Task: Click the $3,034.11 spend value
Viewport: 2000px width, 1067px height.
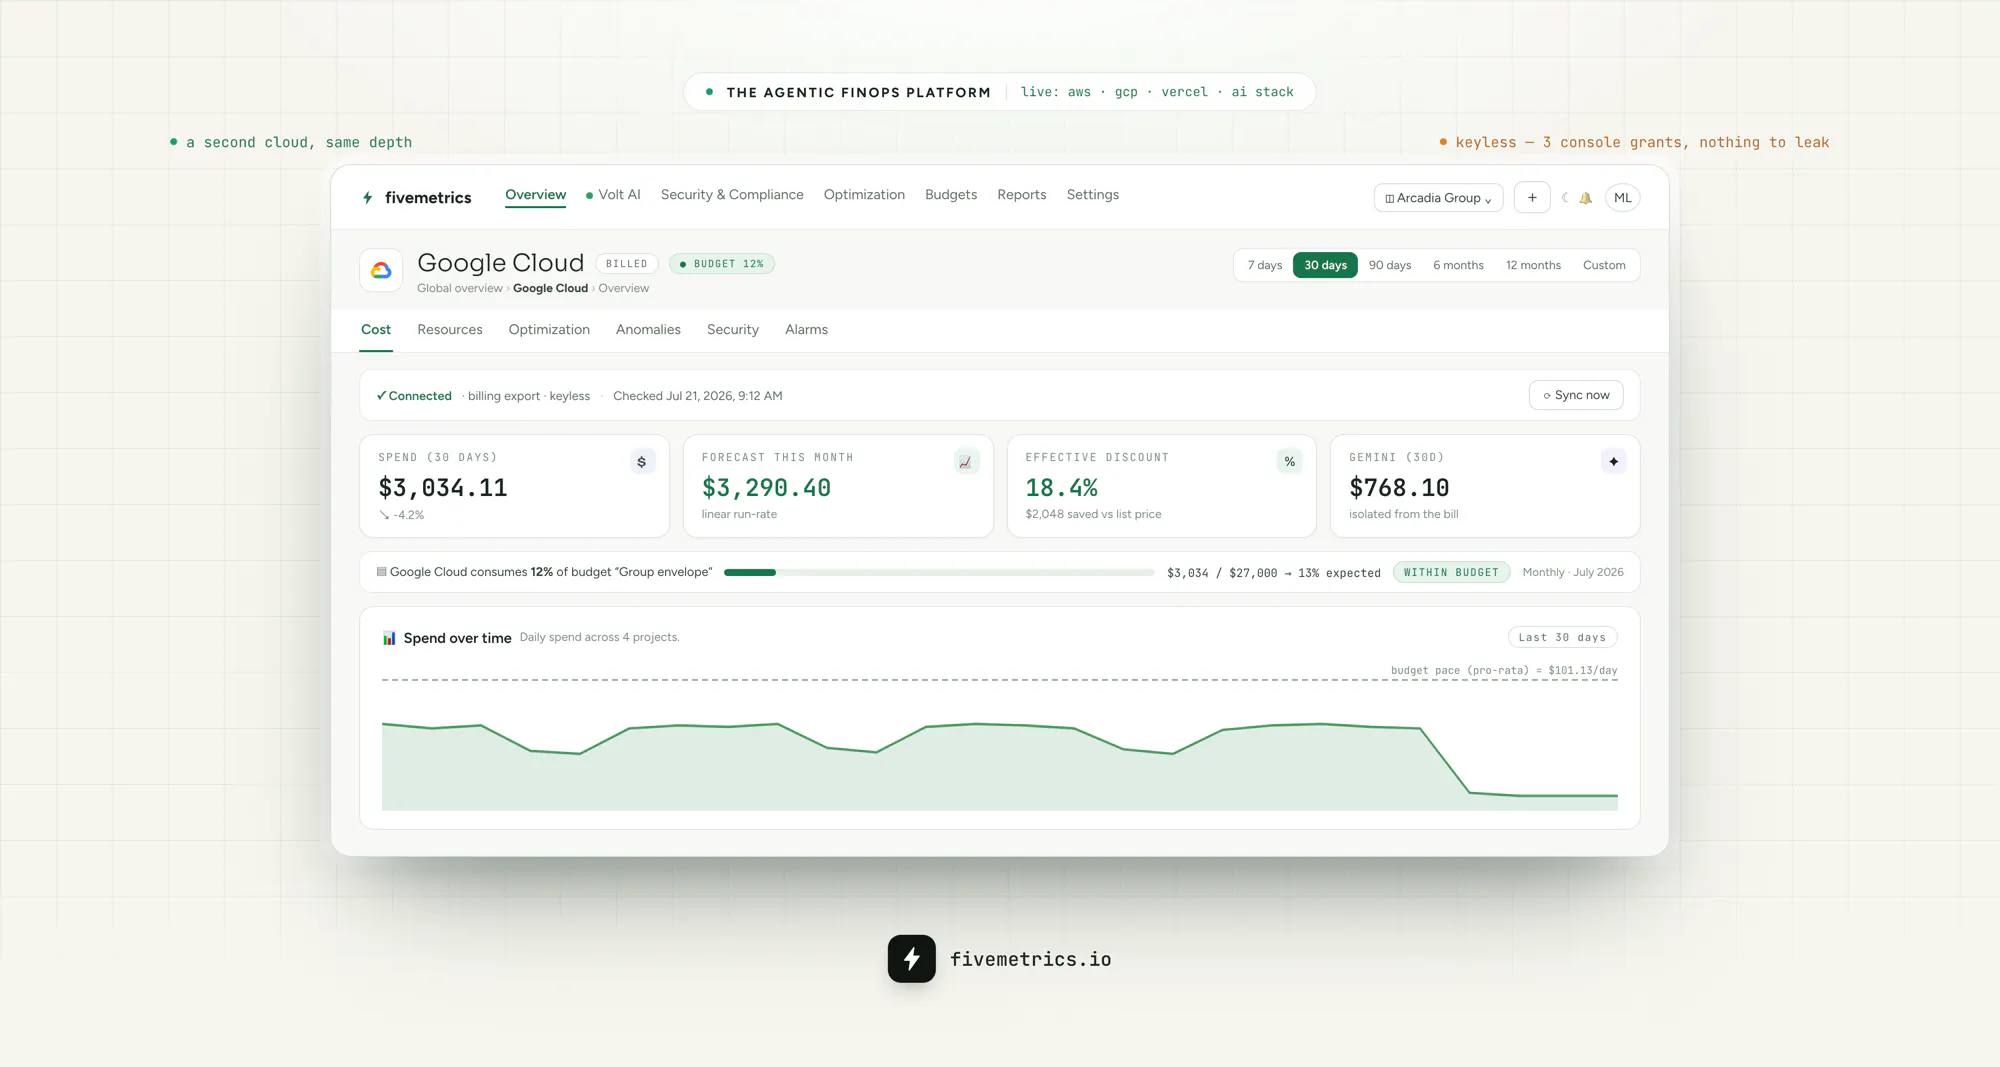Action: [x=443, y=488]
